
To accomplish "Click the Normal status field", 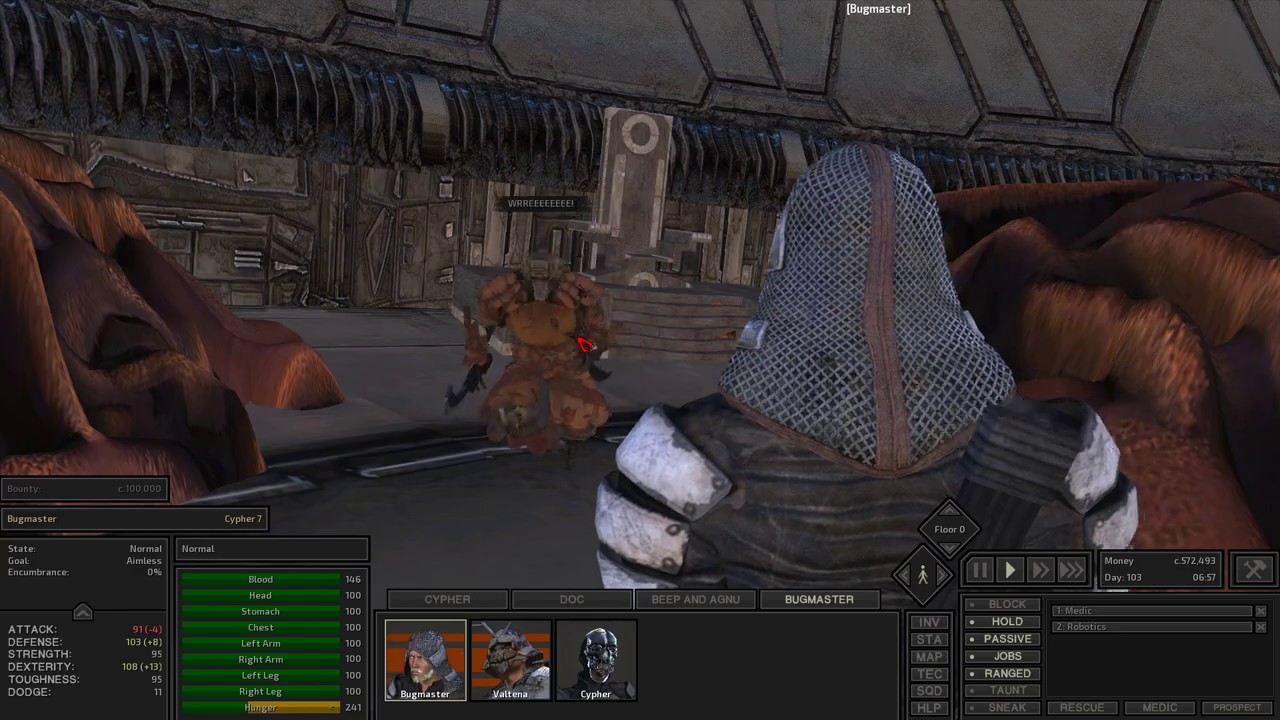I will coord(272,548).
